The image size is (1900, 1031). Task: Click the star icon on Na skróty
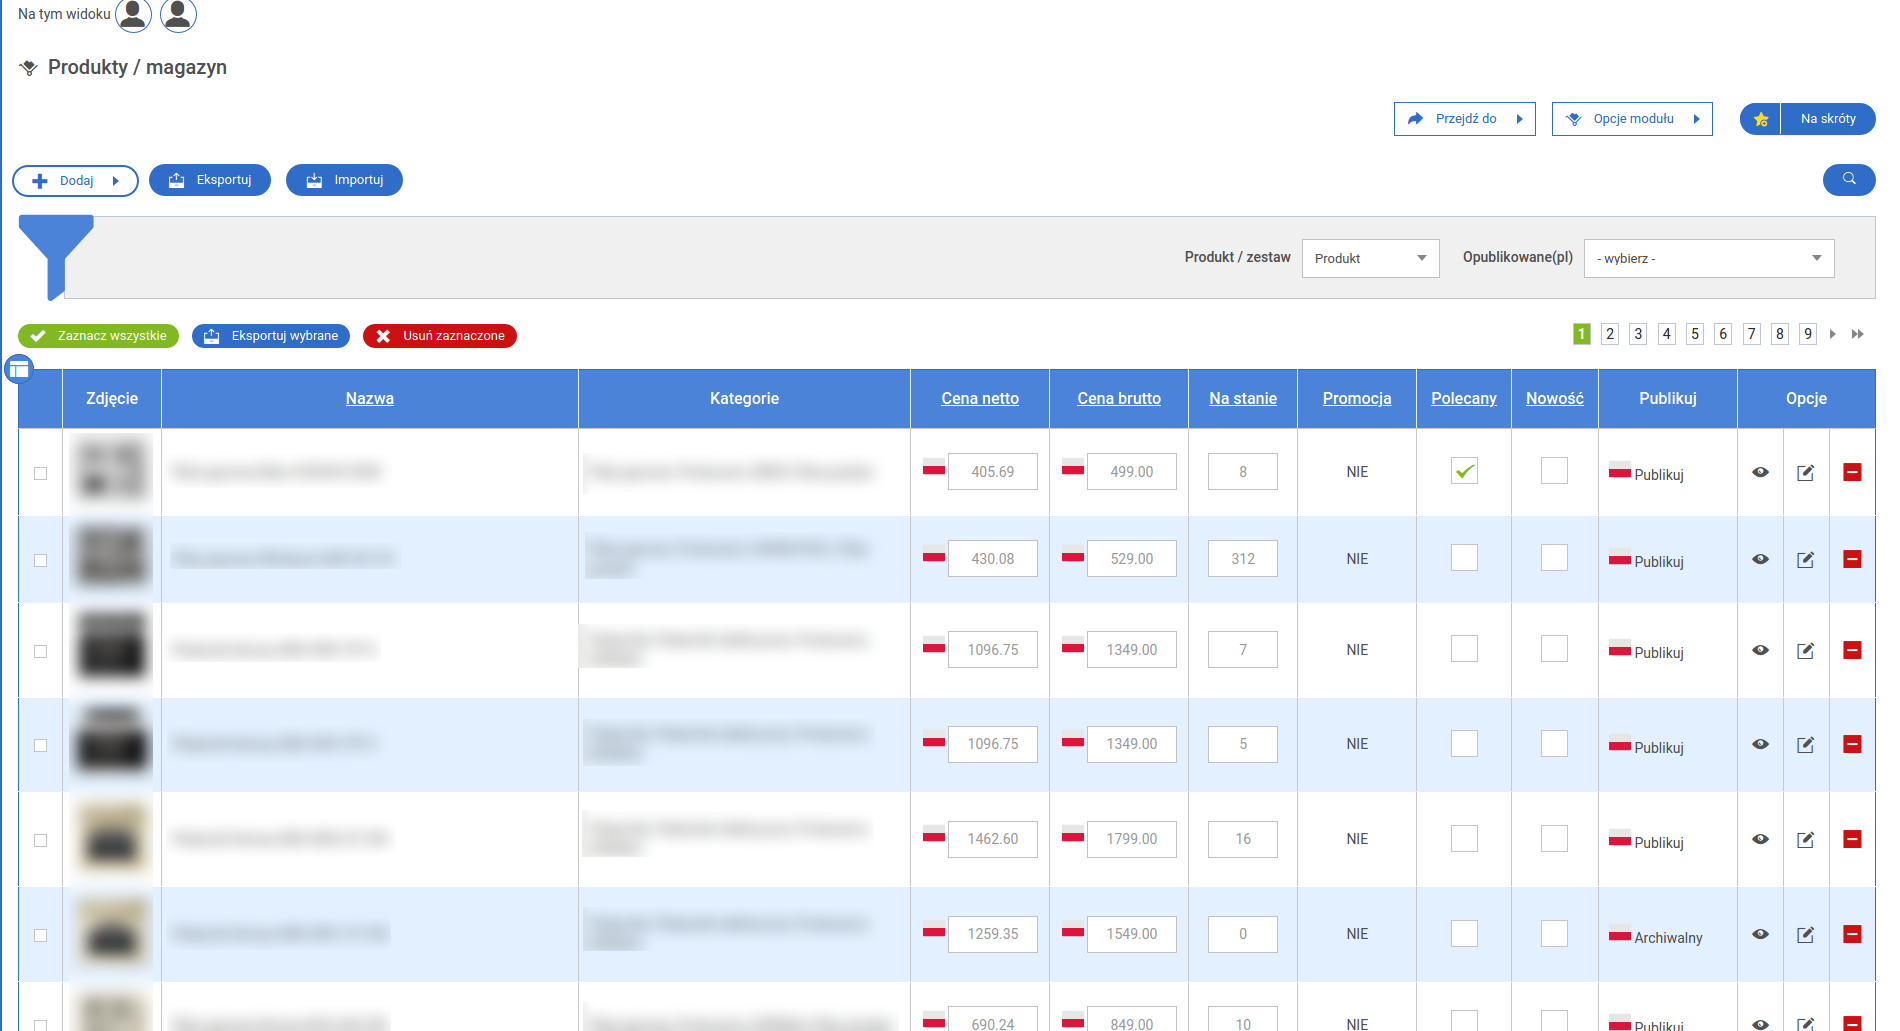(1761, 119)
